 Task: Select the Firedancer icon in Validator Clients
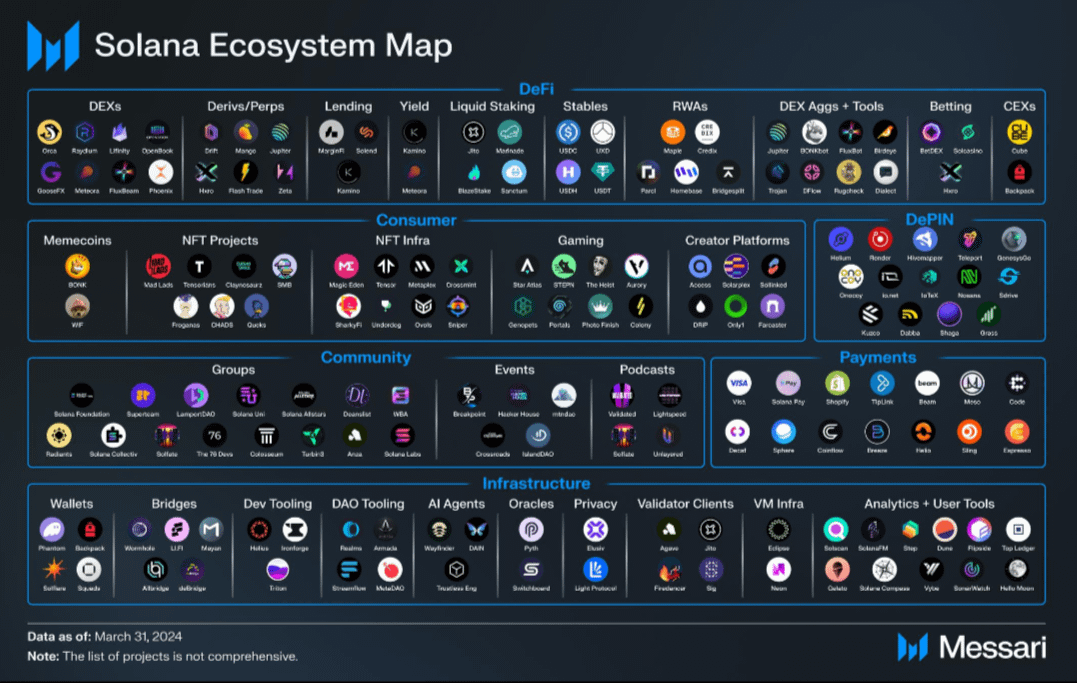(x=669, y=570)
